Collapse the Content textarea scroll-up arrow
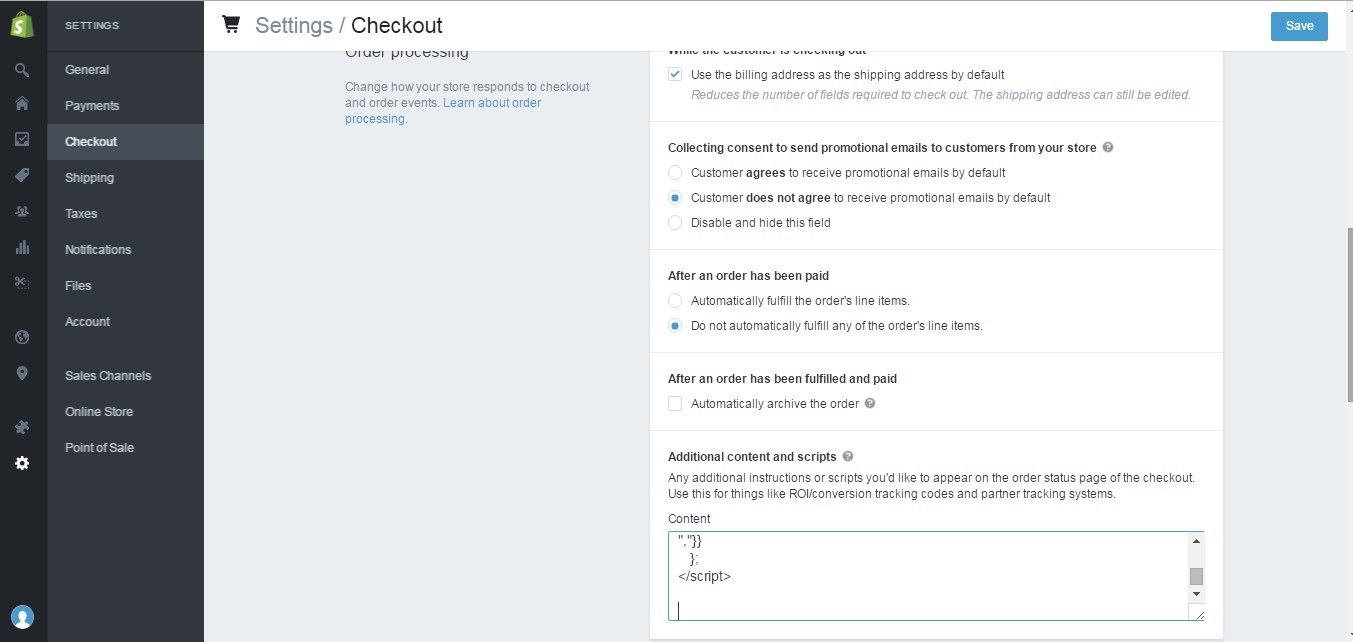This screenshot has height=642, width=1353. tap(1196, 541)
